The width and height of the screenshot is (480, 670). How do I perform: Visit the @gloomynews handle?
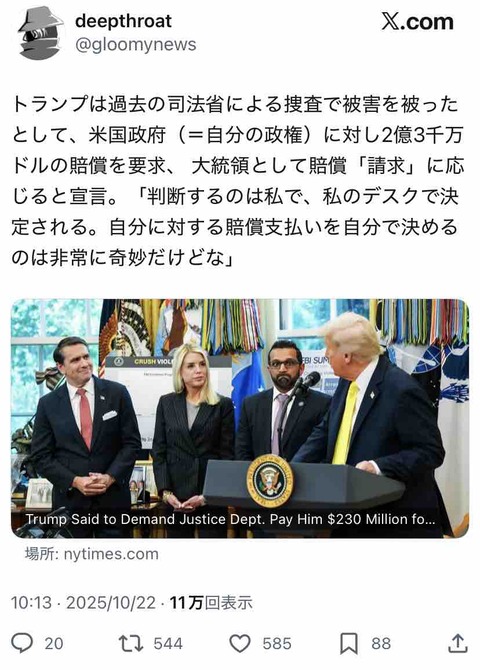pyautogui.click(x=135, y=44)
